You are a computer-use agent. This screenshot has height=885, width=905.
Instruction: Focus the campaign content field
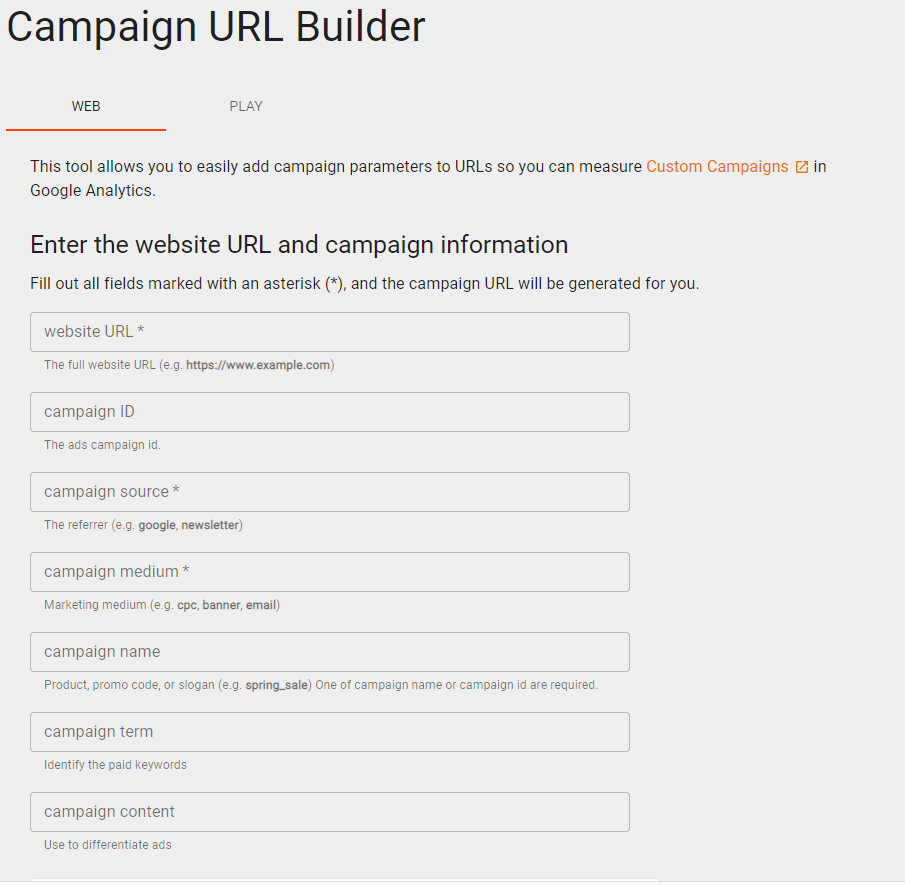pyautogui.click(x=330, y=812)
